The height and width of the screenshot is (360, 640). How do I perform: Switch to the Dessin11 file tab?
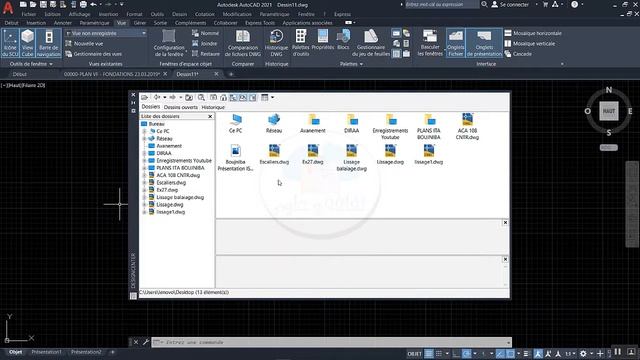[x=188, y=74]
